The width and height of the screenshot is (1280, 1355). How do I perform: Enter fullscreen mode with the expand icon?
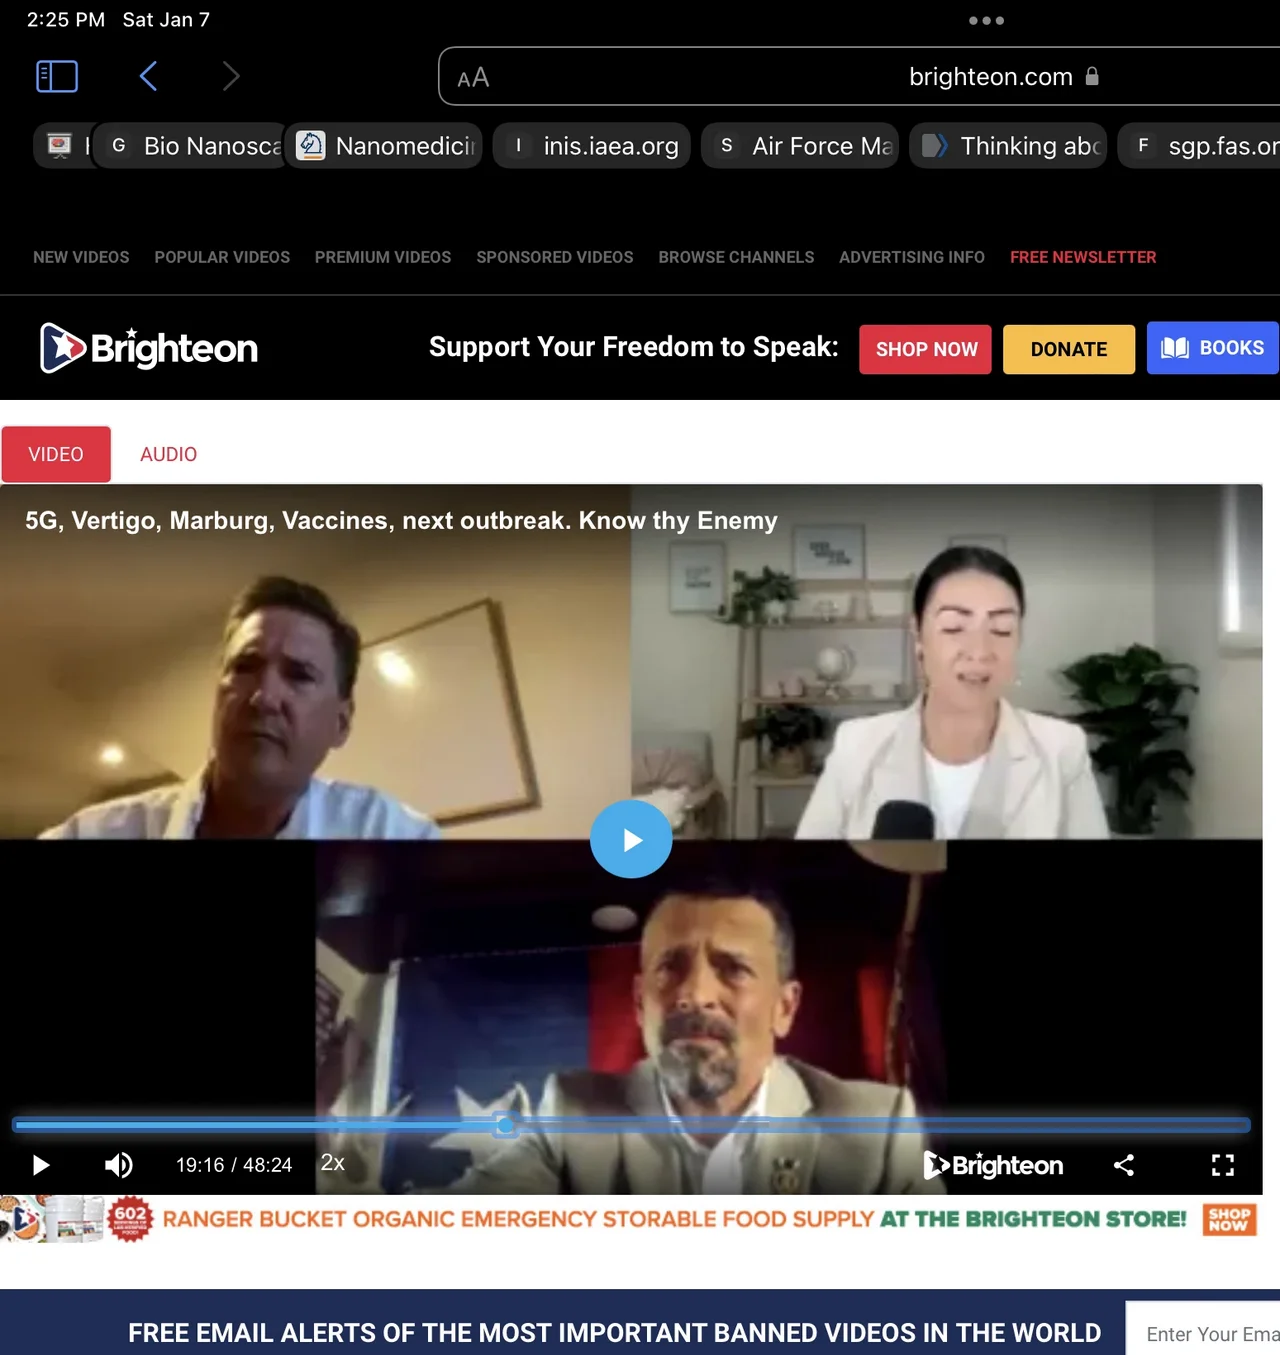1222,1165
